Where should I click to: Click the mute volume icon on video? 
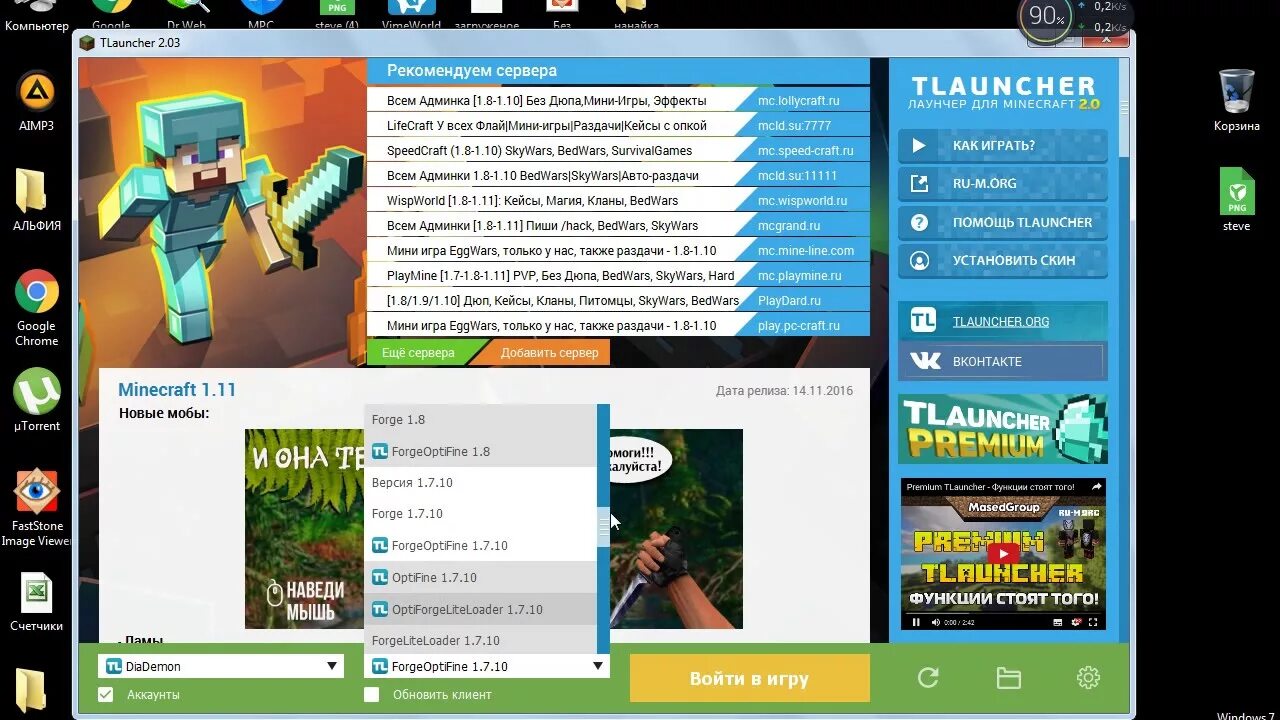936,622
